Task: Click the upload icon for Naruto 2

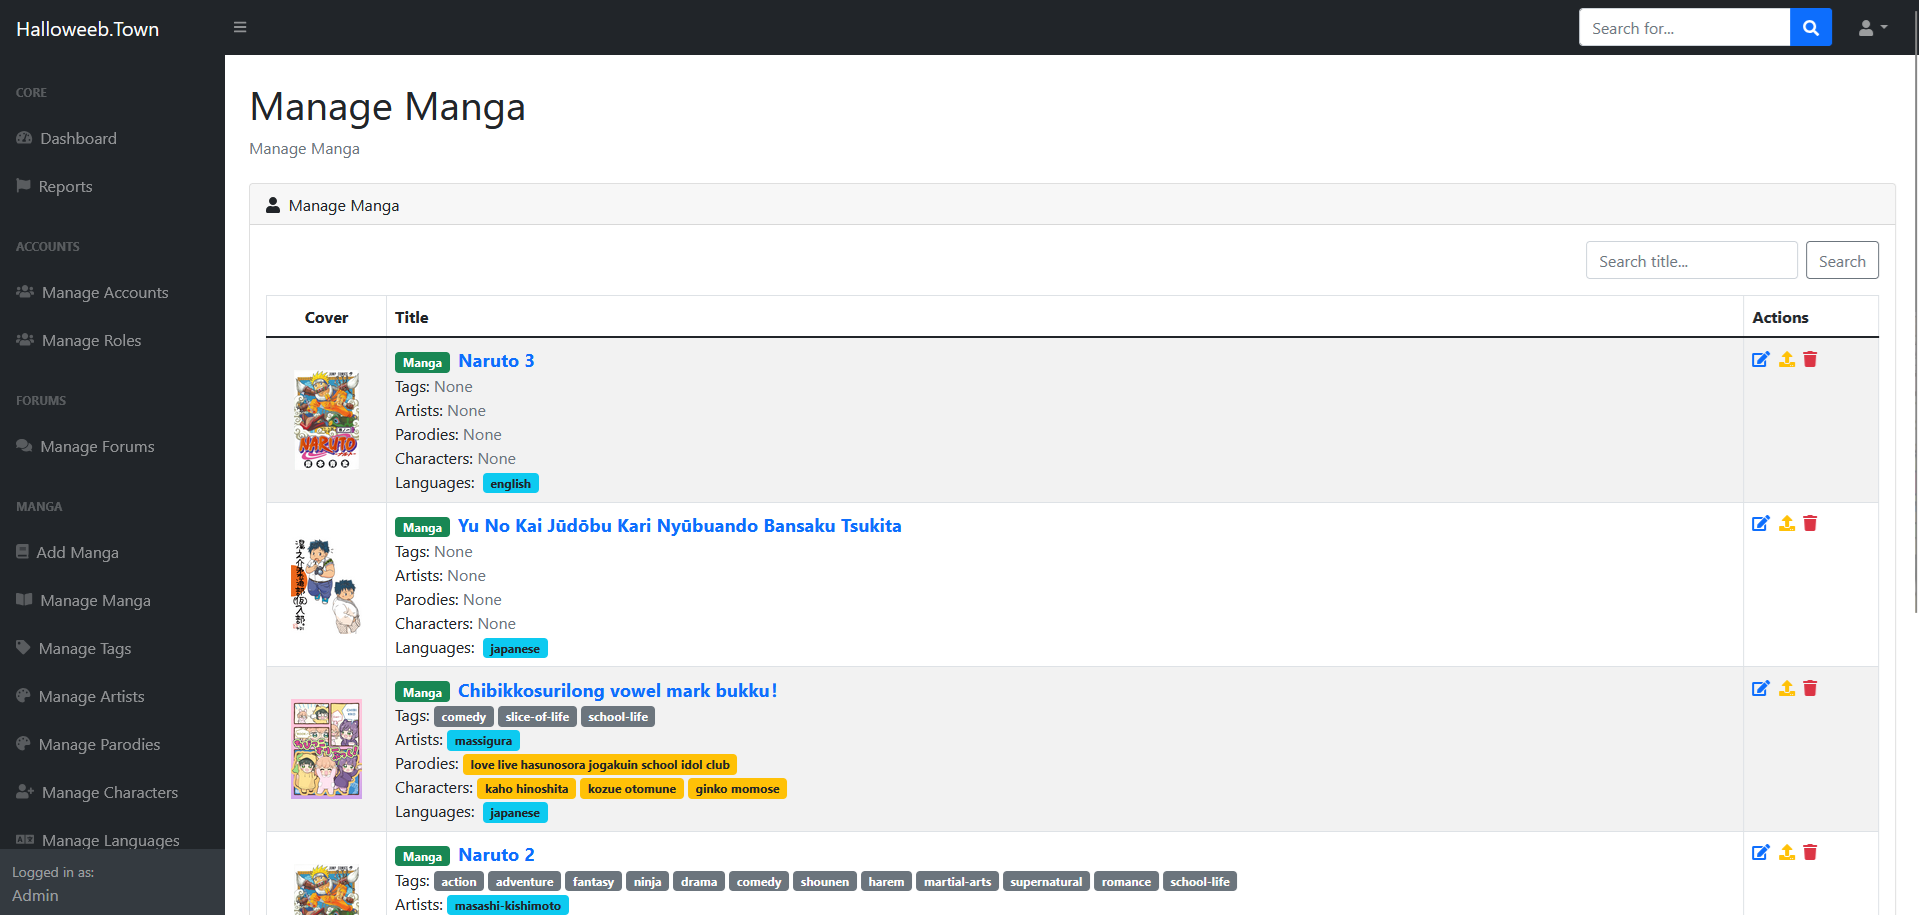Action: [x=1787, y=852]
